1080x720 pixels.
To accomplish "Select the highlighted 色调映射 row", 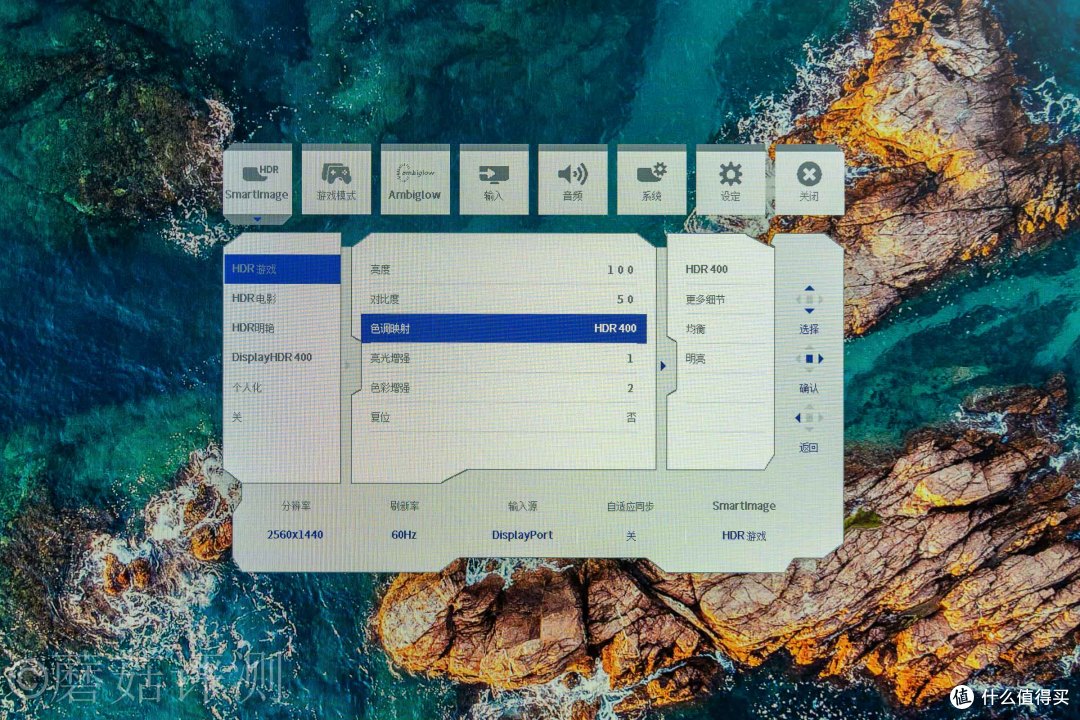I will point(503,329).
